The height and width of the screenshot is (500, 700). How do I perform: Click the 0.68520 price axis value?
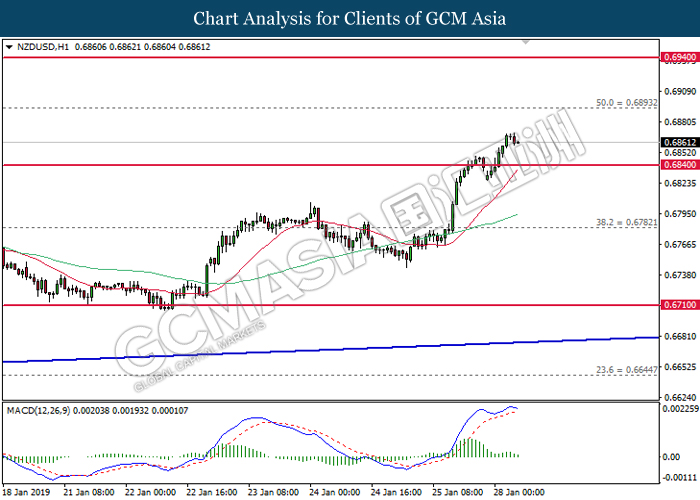pos(680,153)
